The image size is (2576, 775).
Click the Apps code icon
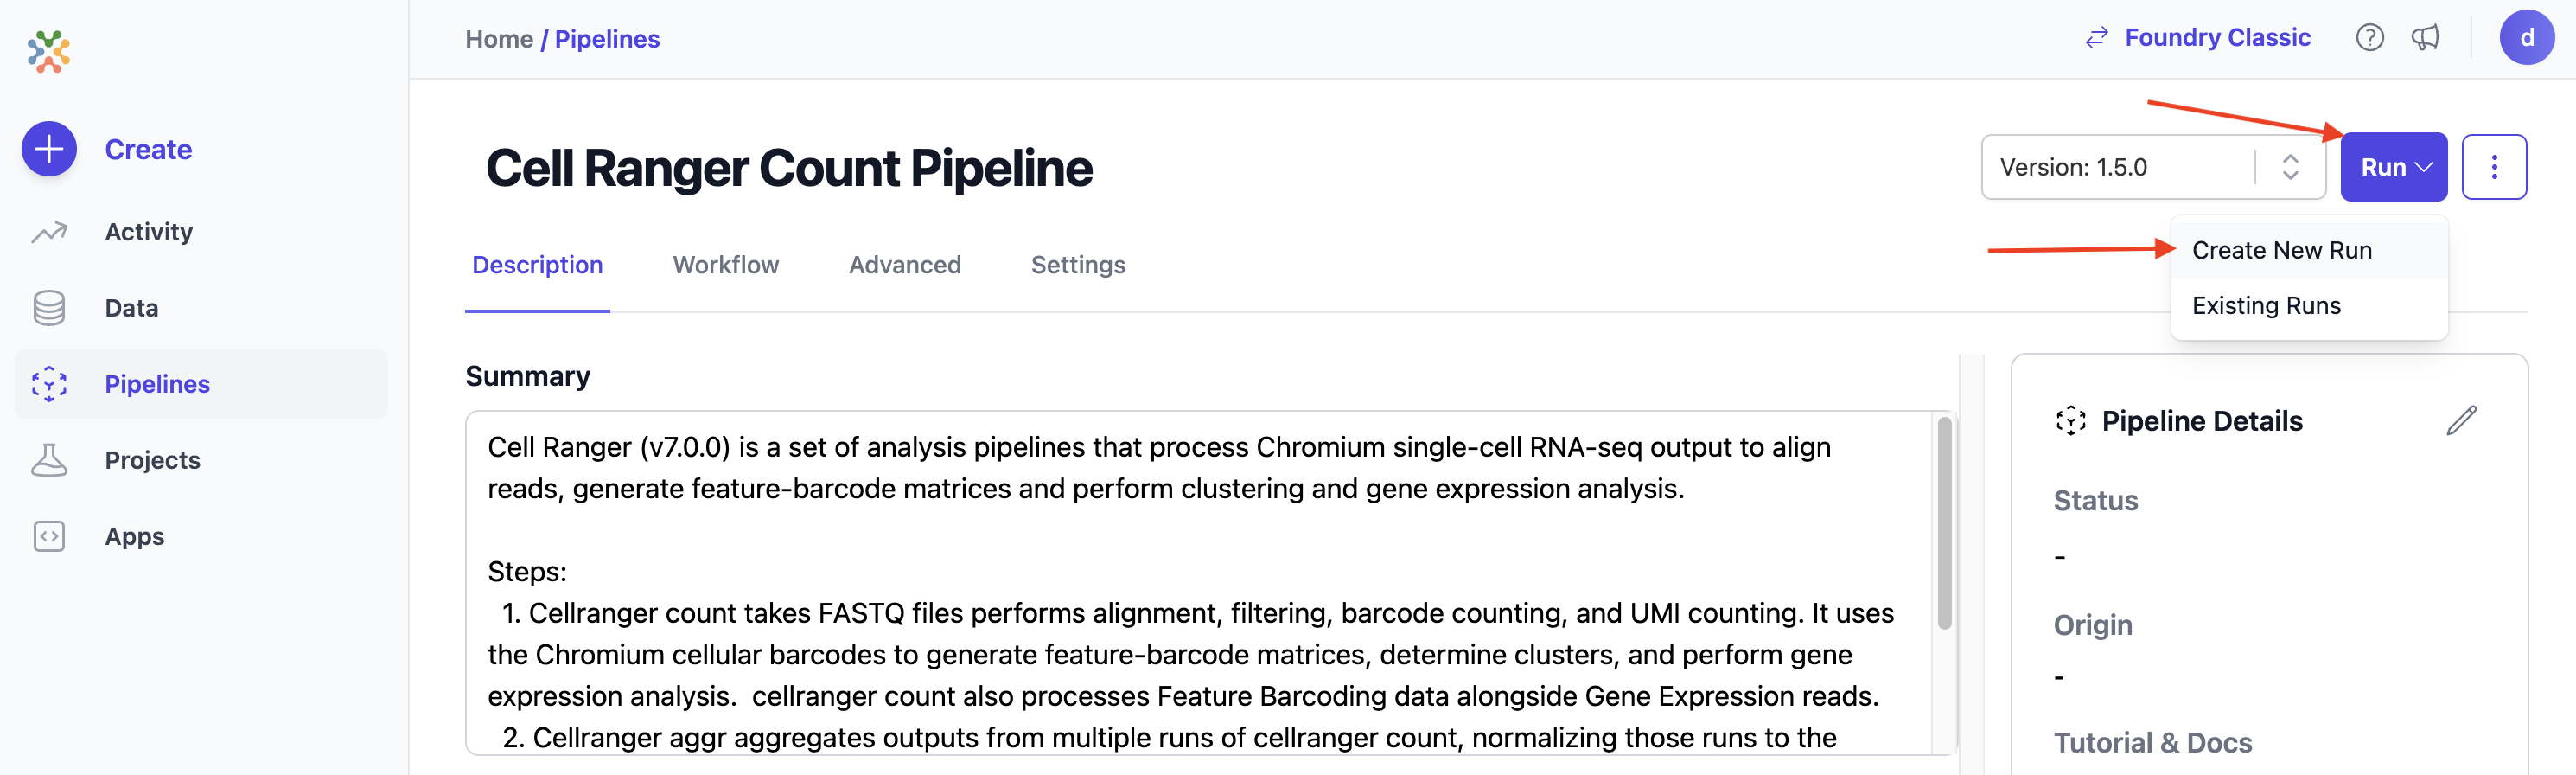pos(49,536)
